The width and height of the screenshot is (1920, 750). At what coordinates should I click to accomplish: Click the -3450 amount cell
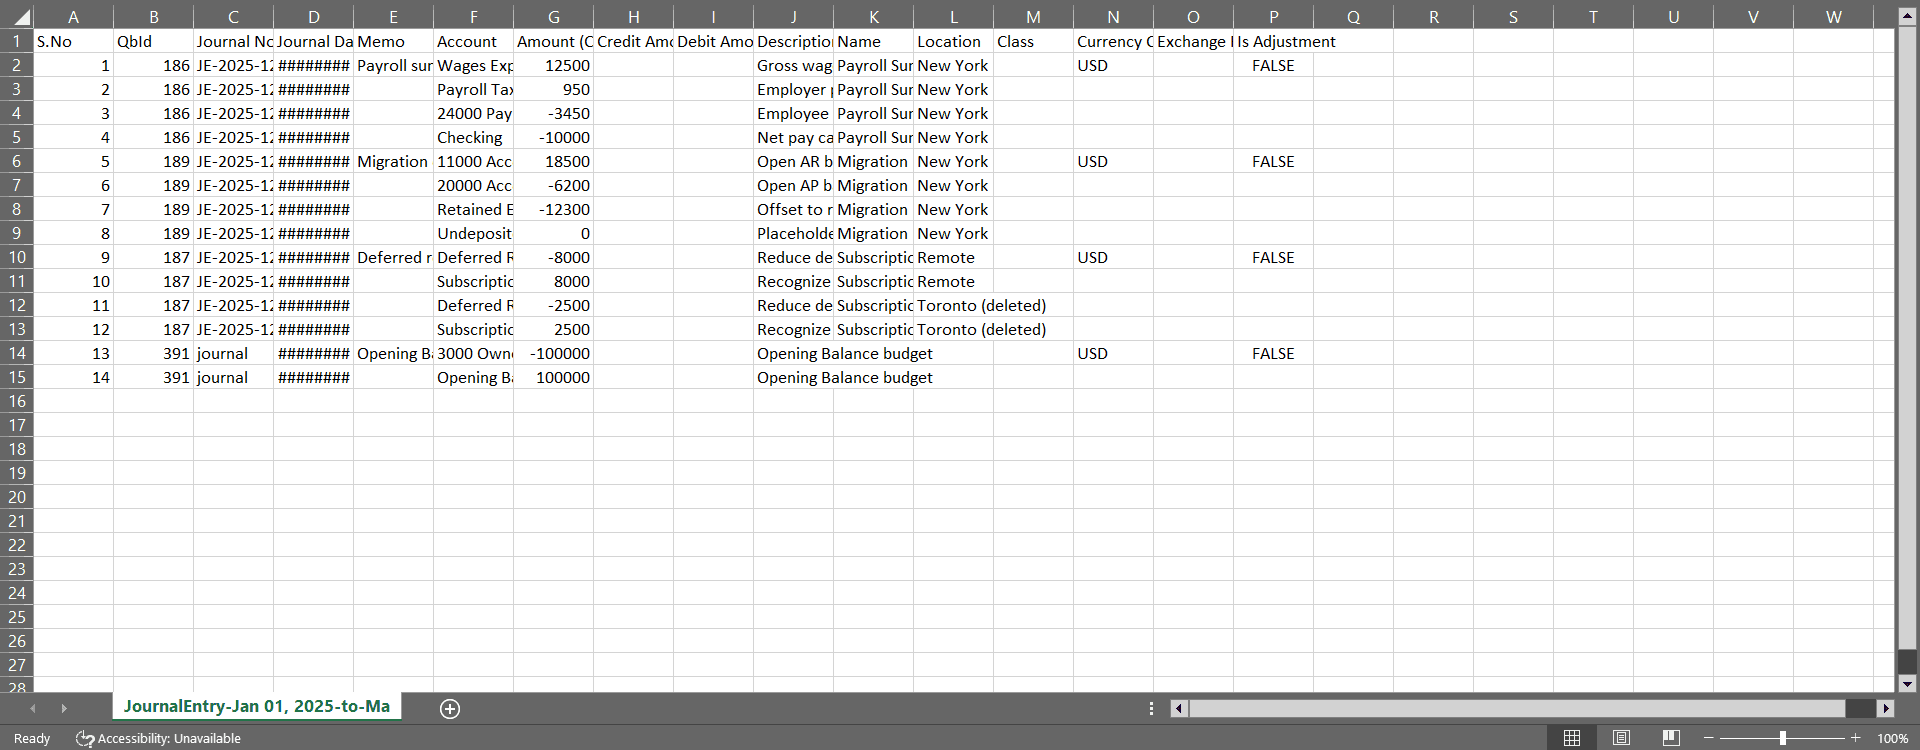point(553,113)
